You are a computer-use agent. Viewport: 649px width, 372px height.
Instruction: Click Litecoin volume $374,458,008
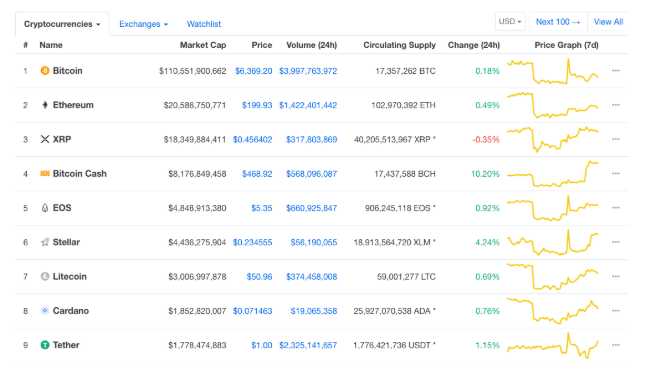coord(312,277)
